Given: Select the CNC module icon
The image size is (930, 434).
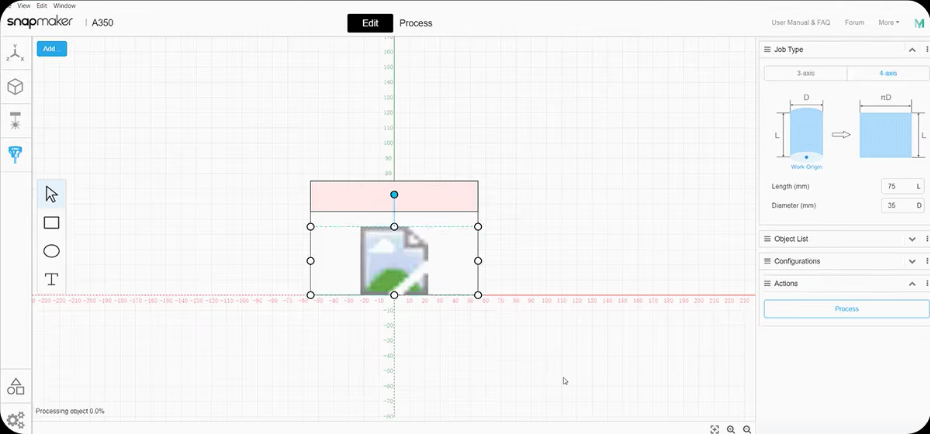Looking at the screenshot, I should pyautogui.click(x=15, y=154).
